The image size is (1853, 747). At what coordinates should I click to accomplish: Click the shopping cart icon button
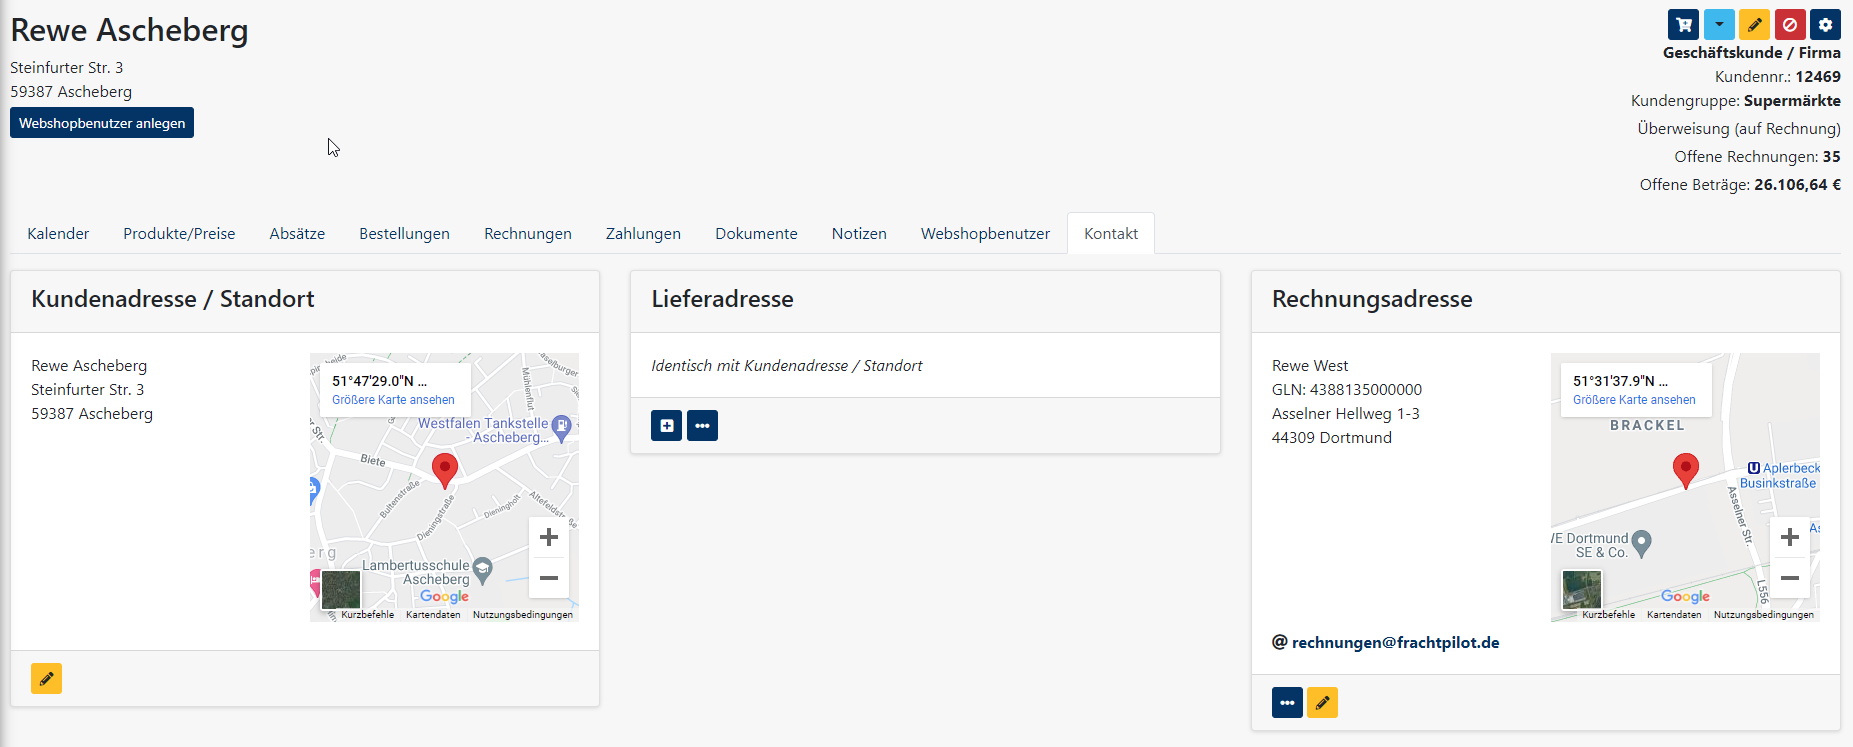[1684, 25]
